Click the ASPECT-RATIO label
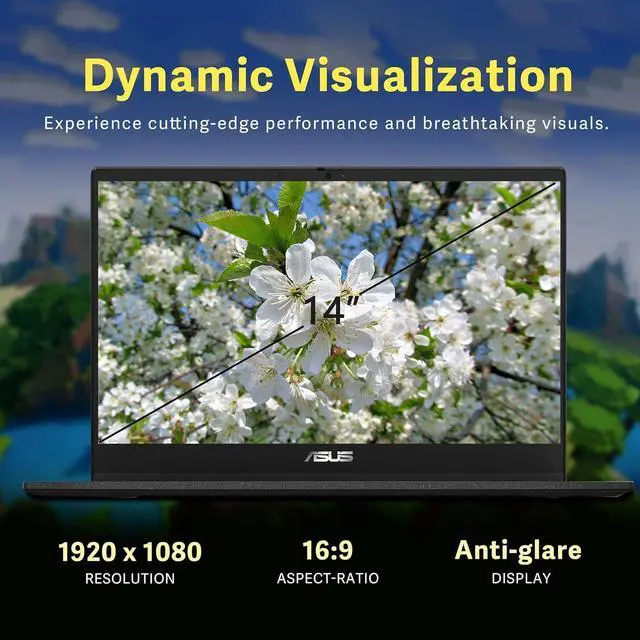Viewport: 640px width, 640px height. [328, 578]
